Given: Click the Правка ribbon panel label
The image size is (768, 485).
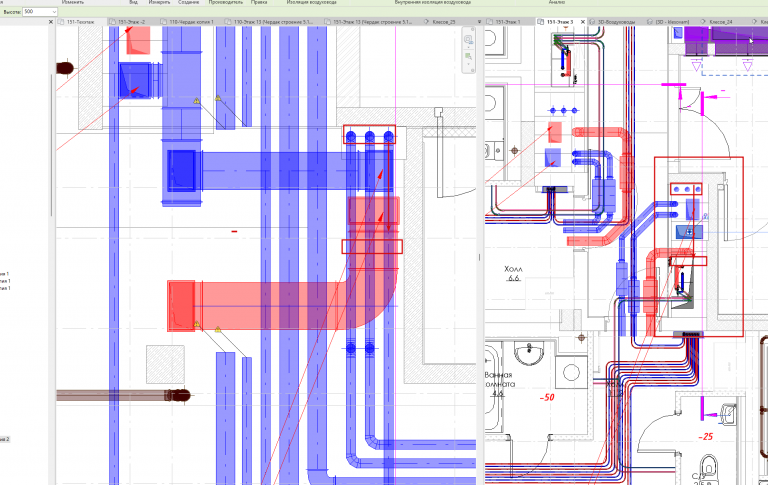Looking at the screenshot, I should point(259,2).
